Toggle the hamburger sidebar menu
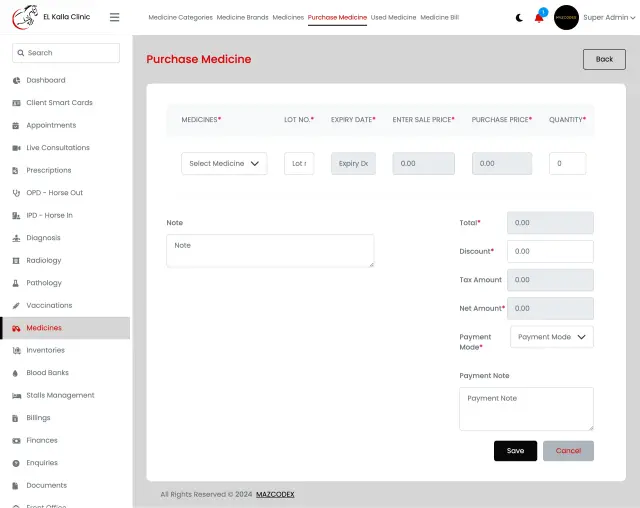 pyautogui.click(x=115, y=17)
